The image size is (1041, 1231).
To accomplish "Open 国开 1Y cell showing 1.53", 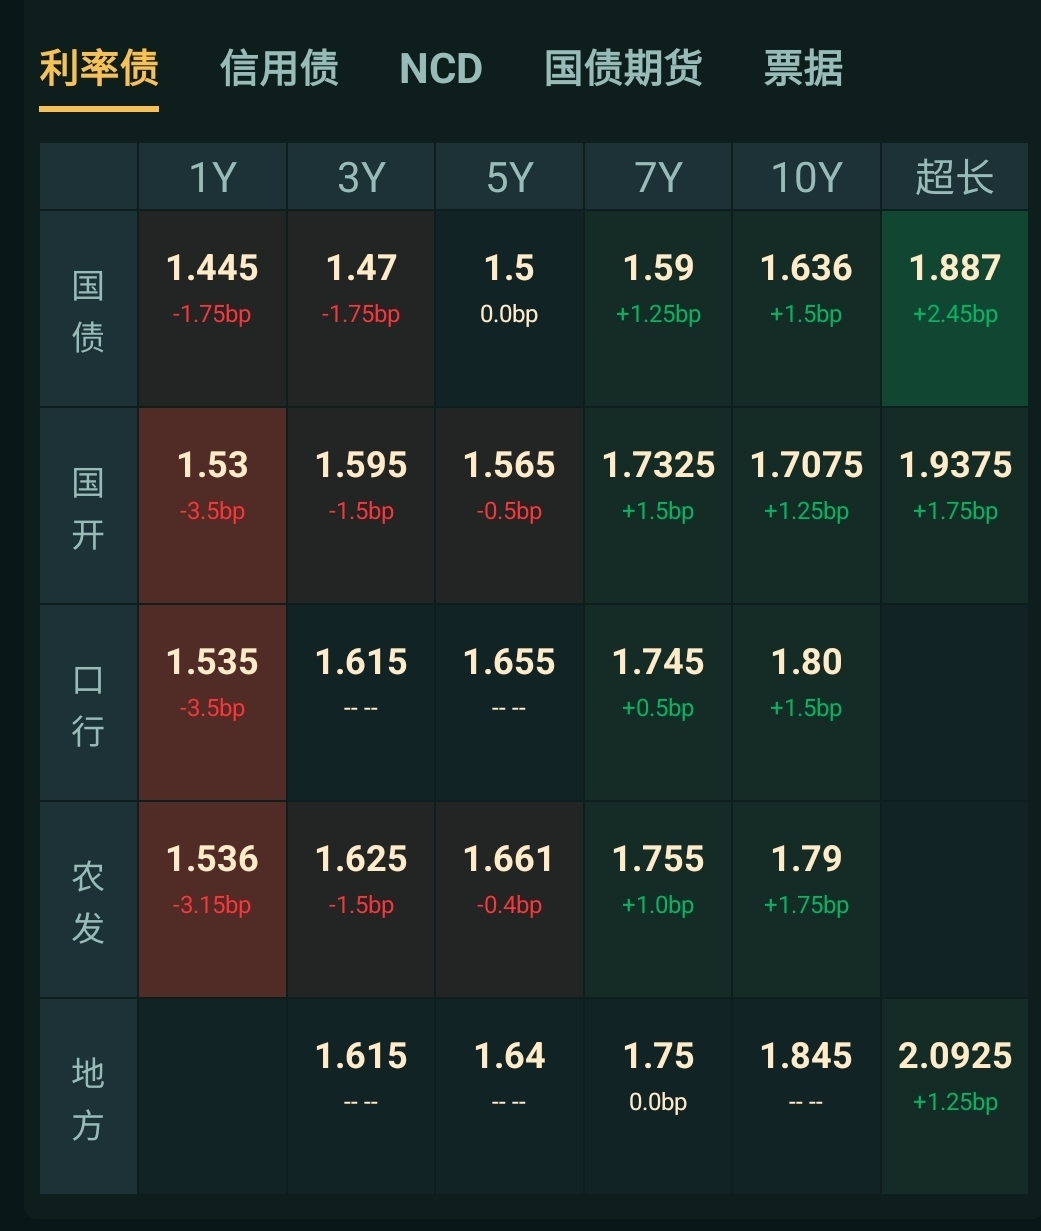I will click(x=212, y=484).
